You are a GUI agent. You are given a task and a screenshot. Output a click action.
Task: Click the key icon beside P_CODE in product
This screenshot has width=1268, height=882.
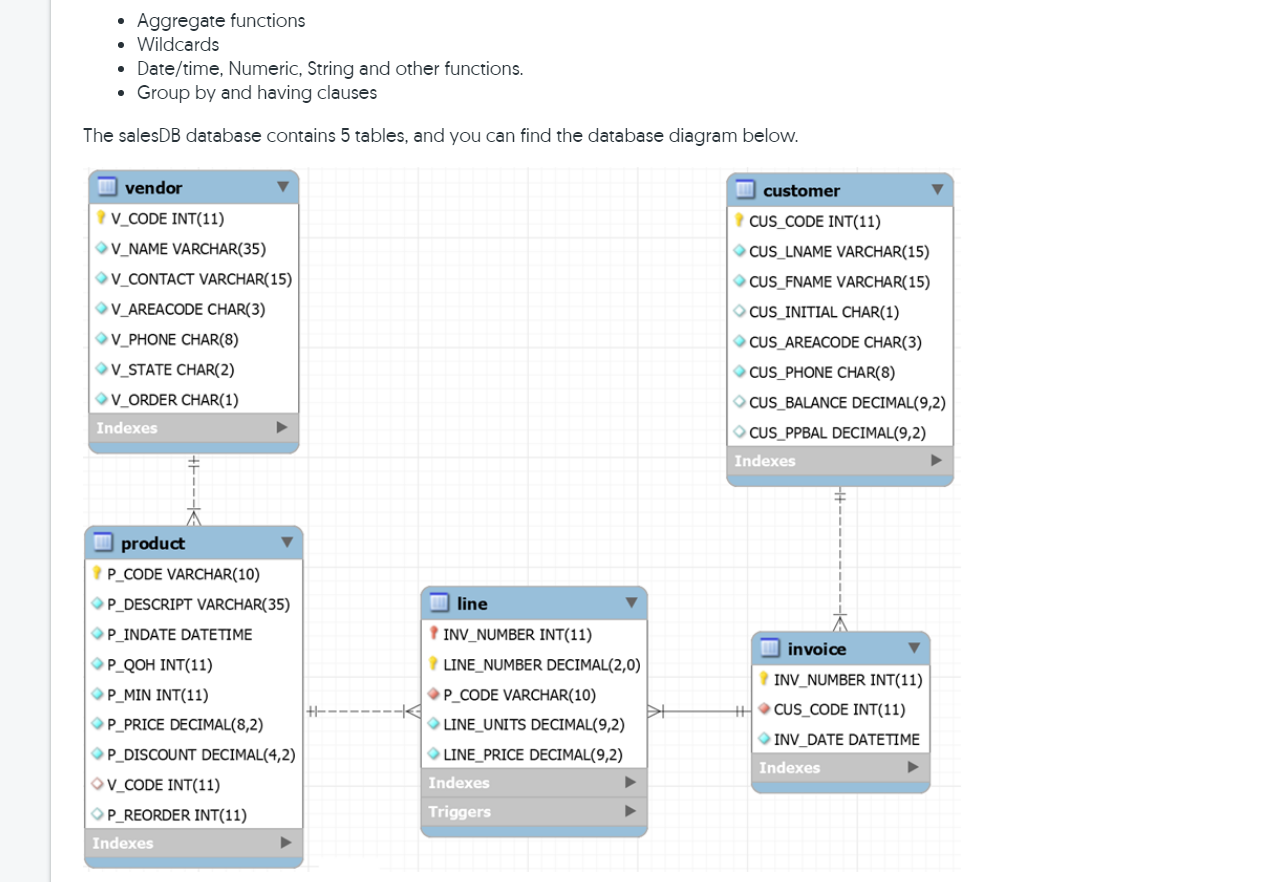(96, 573)
